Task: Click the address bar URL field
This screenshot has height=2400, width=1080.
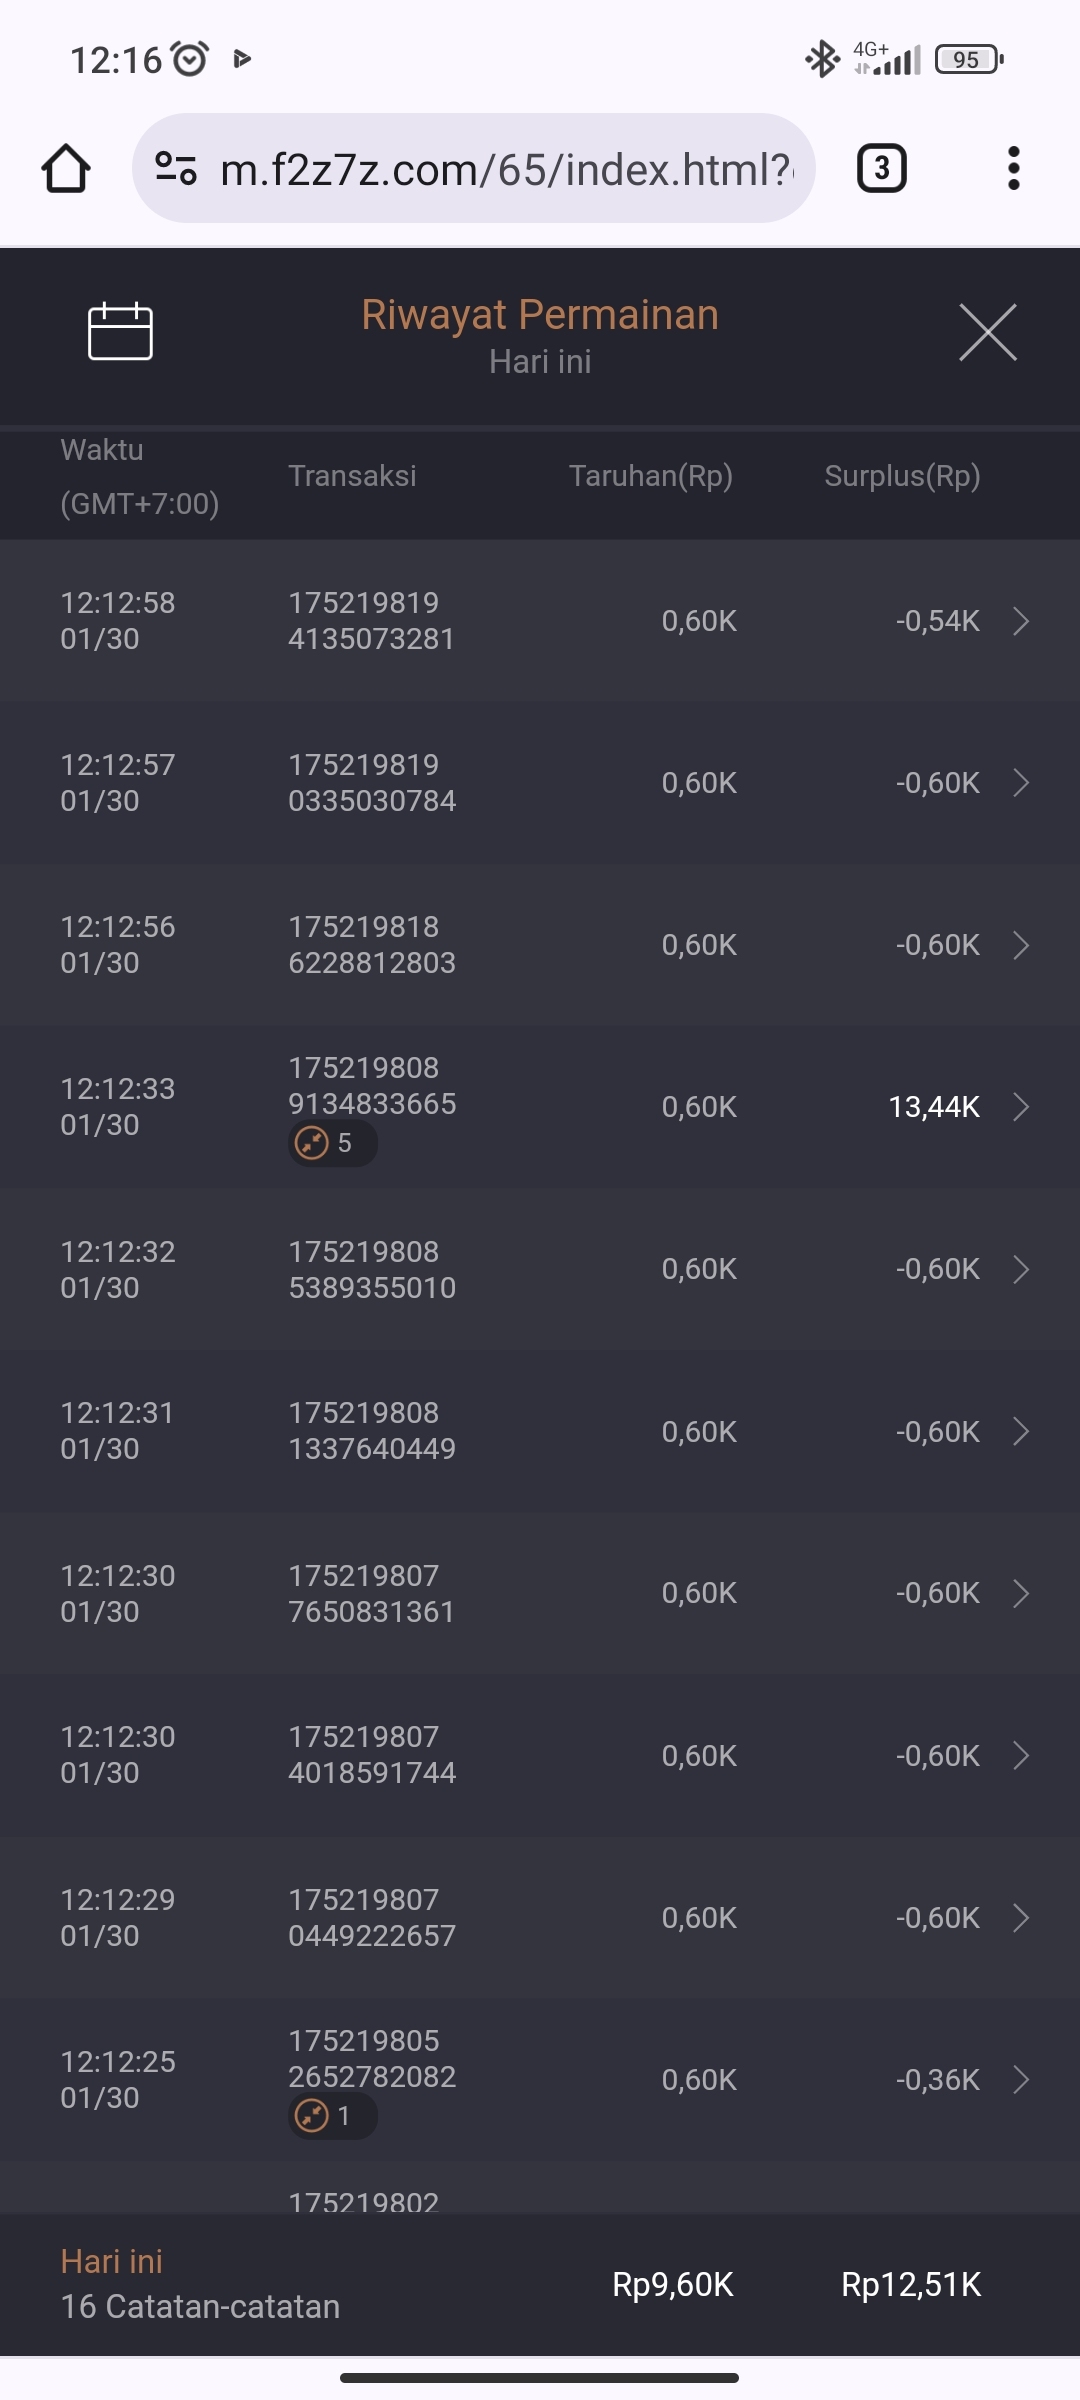Action: coord(505,169)
